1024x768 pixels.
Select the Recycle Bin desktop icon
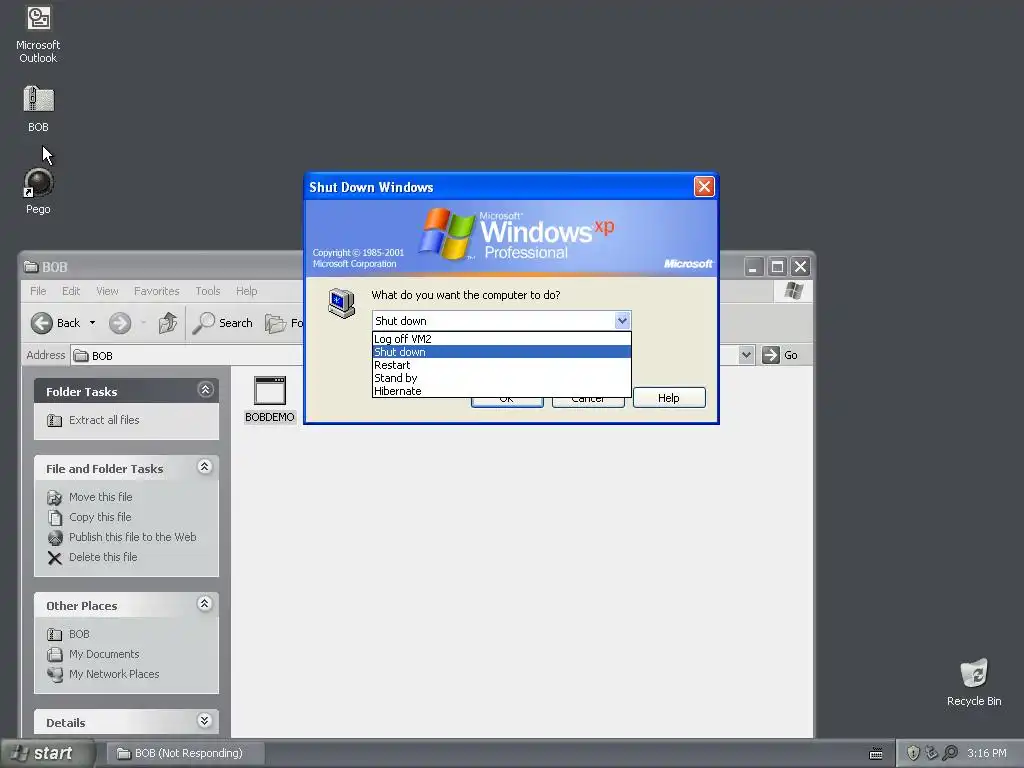pyautogui.click(x=974, y=682)
